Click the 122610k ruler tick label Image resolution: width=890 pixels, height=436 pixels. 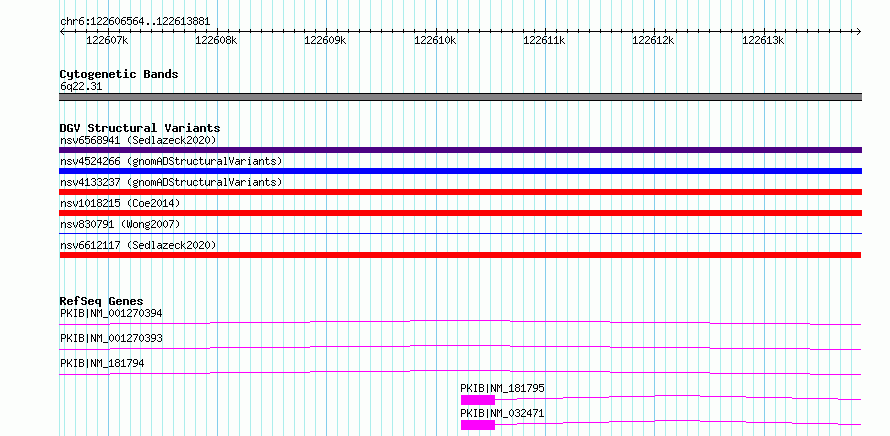tap(435, 40)
